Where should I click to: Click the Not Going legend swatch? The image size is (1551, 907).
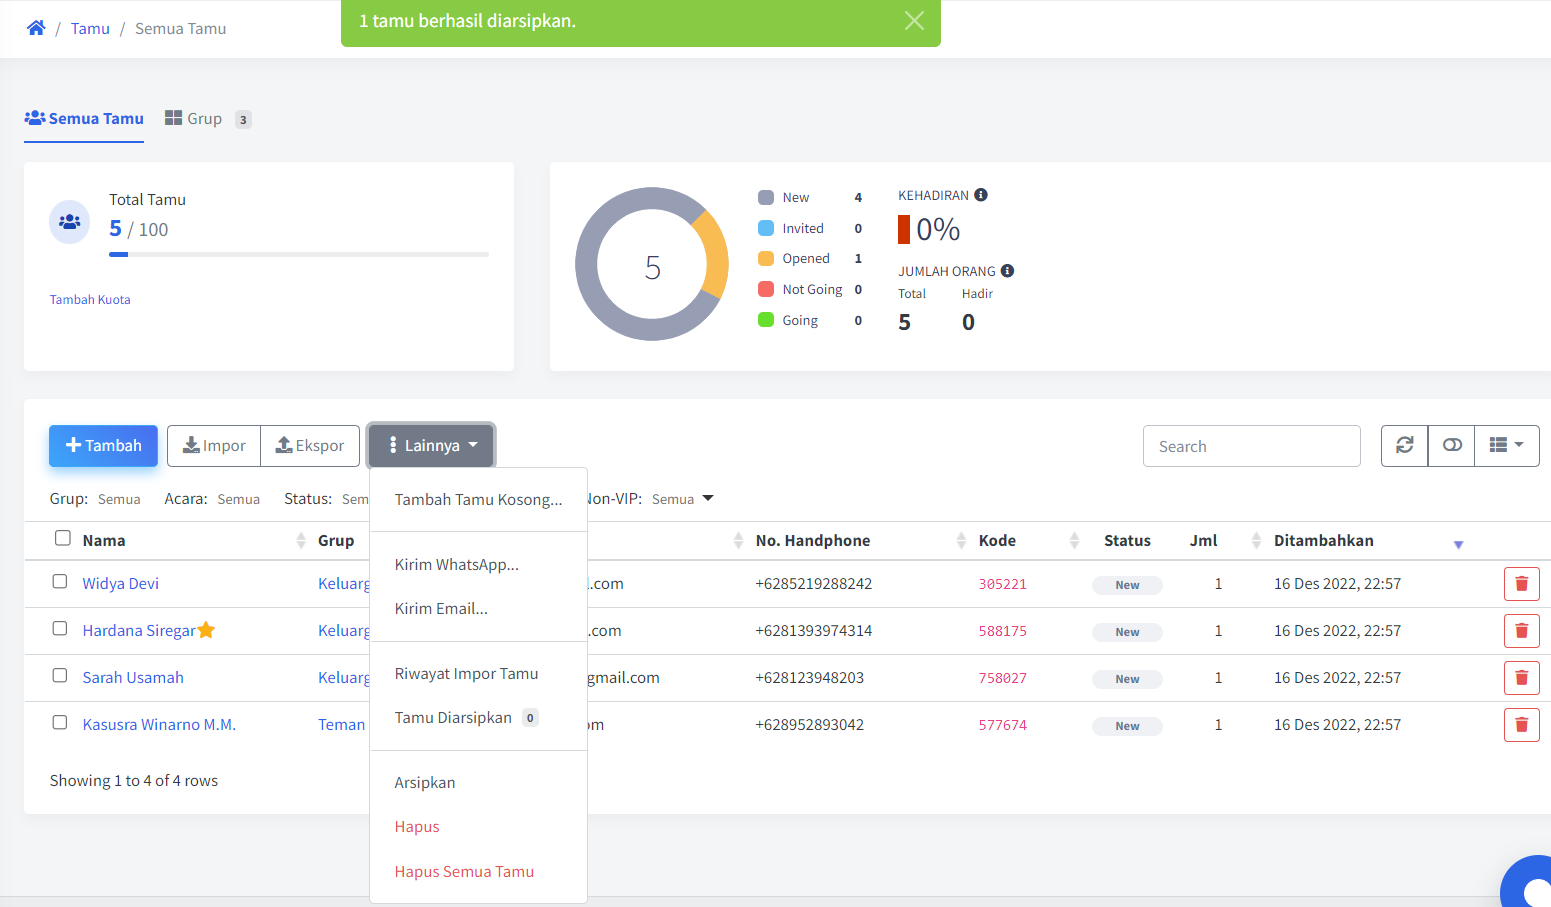[766, 289]
